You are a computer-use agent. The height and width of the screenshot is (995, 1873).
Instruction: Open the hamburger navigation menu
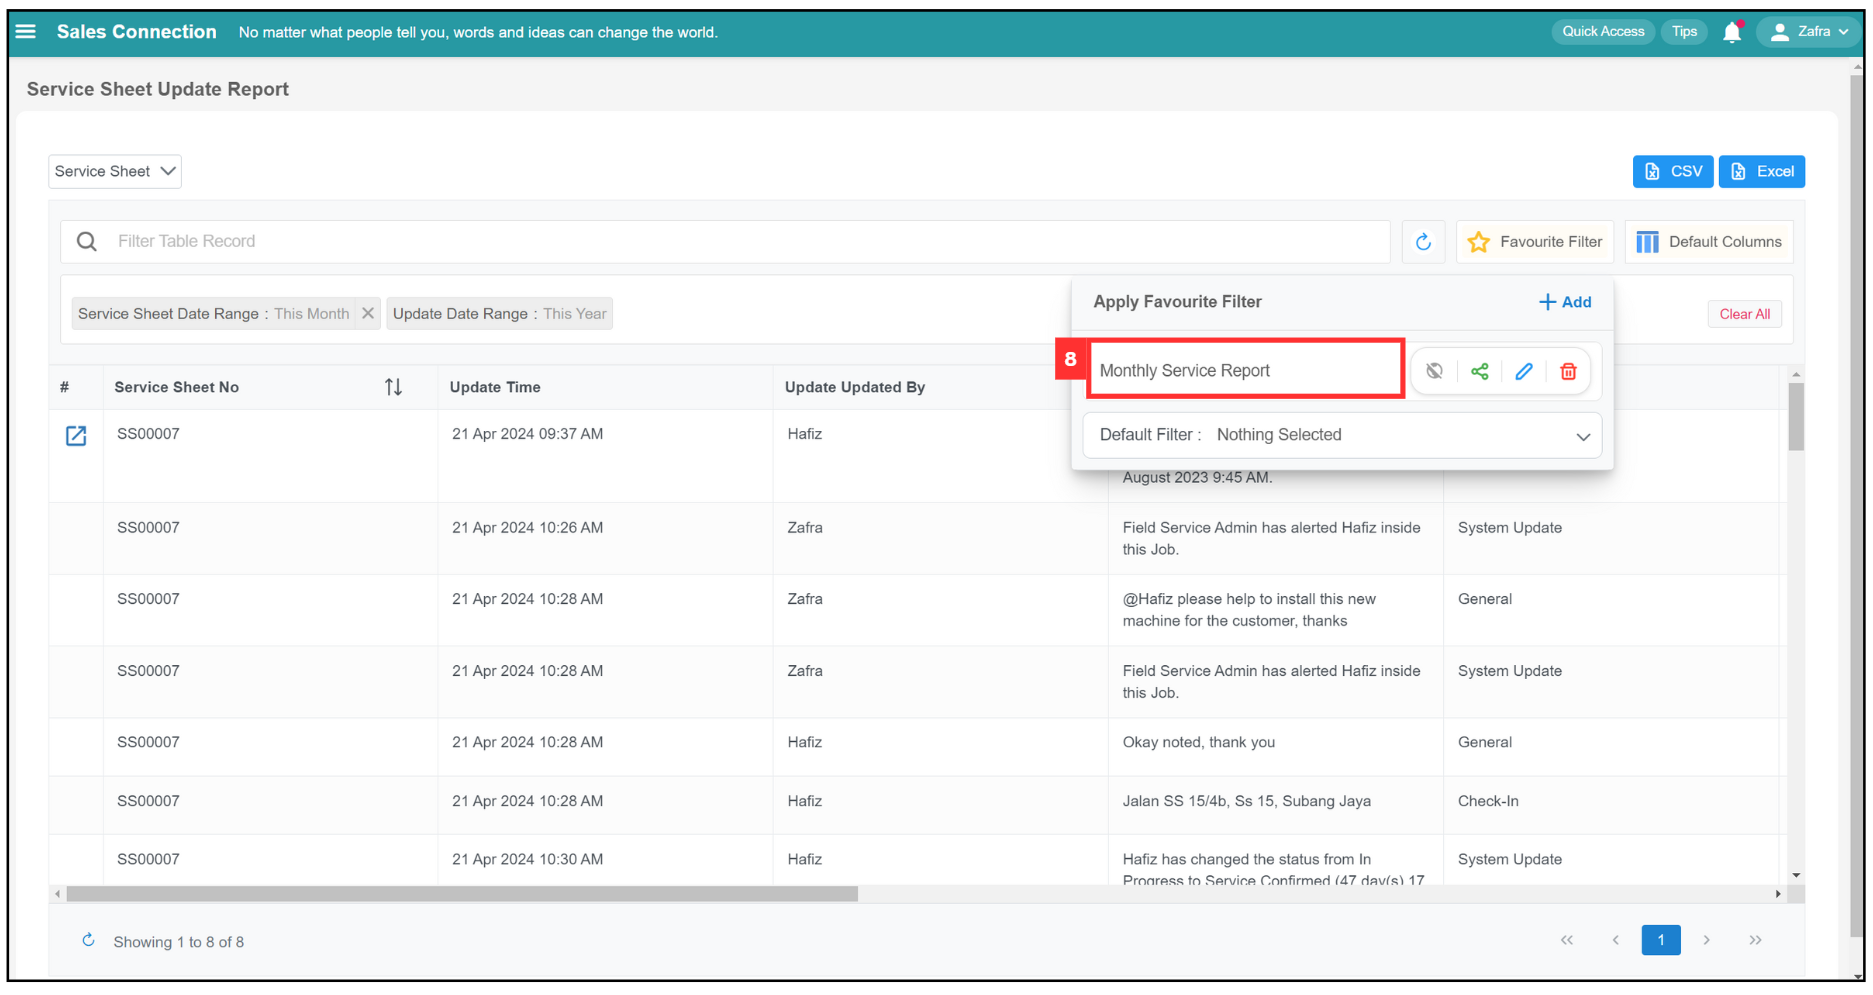click(x=26, y=32)
